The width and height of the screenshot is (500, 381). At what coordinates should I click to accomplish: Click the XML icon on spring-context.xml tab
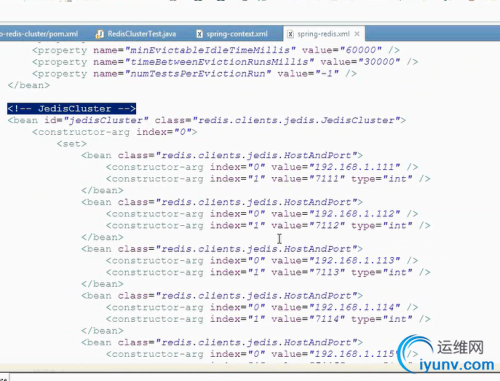[199, 34]
